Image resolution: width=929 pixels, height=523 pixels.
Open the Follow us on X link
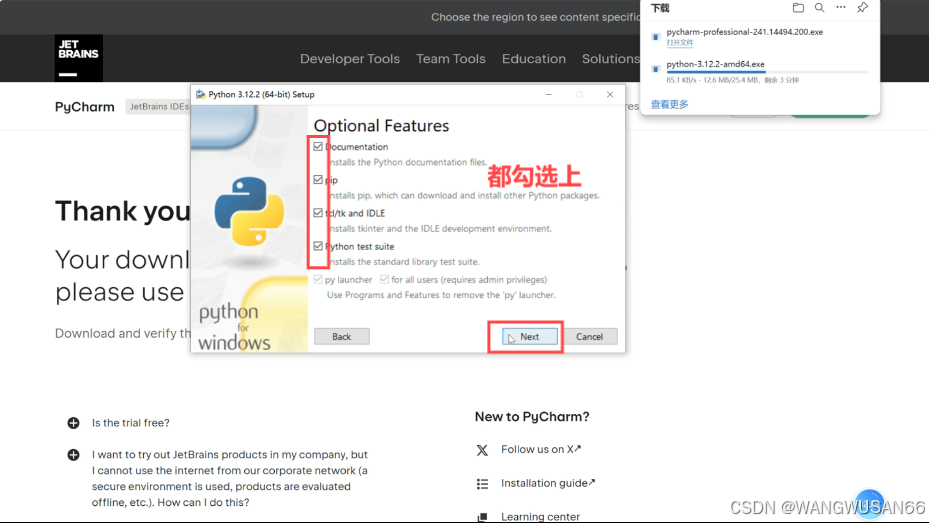[x=541, y=450]
